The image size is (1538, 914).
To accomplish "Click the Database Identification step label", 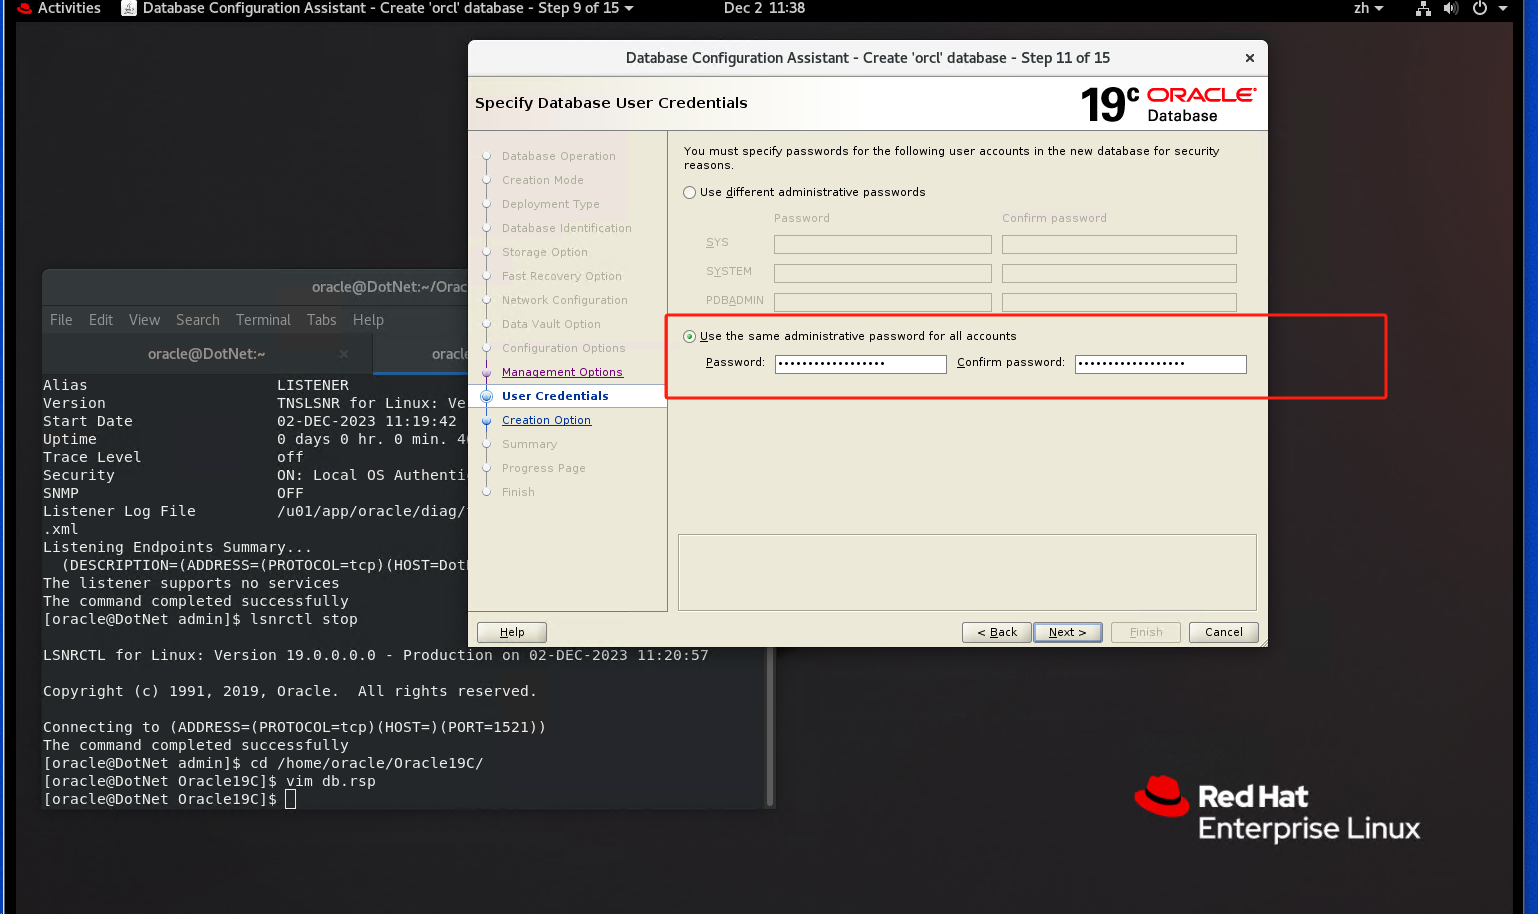I will pos(567,228).
